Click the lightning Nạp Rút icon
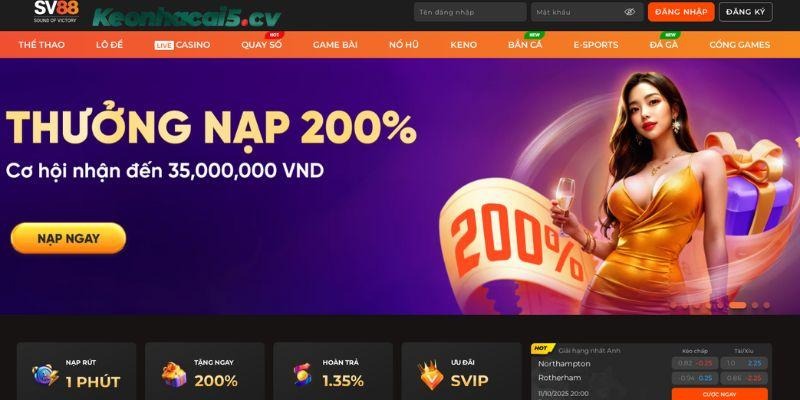The image size is (800, 400). coord(45,375)
